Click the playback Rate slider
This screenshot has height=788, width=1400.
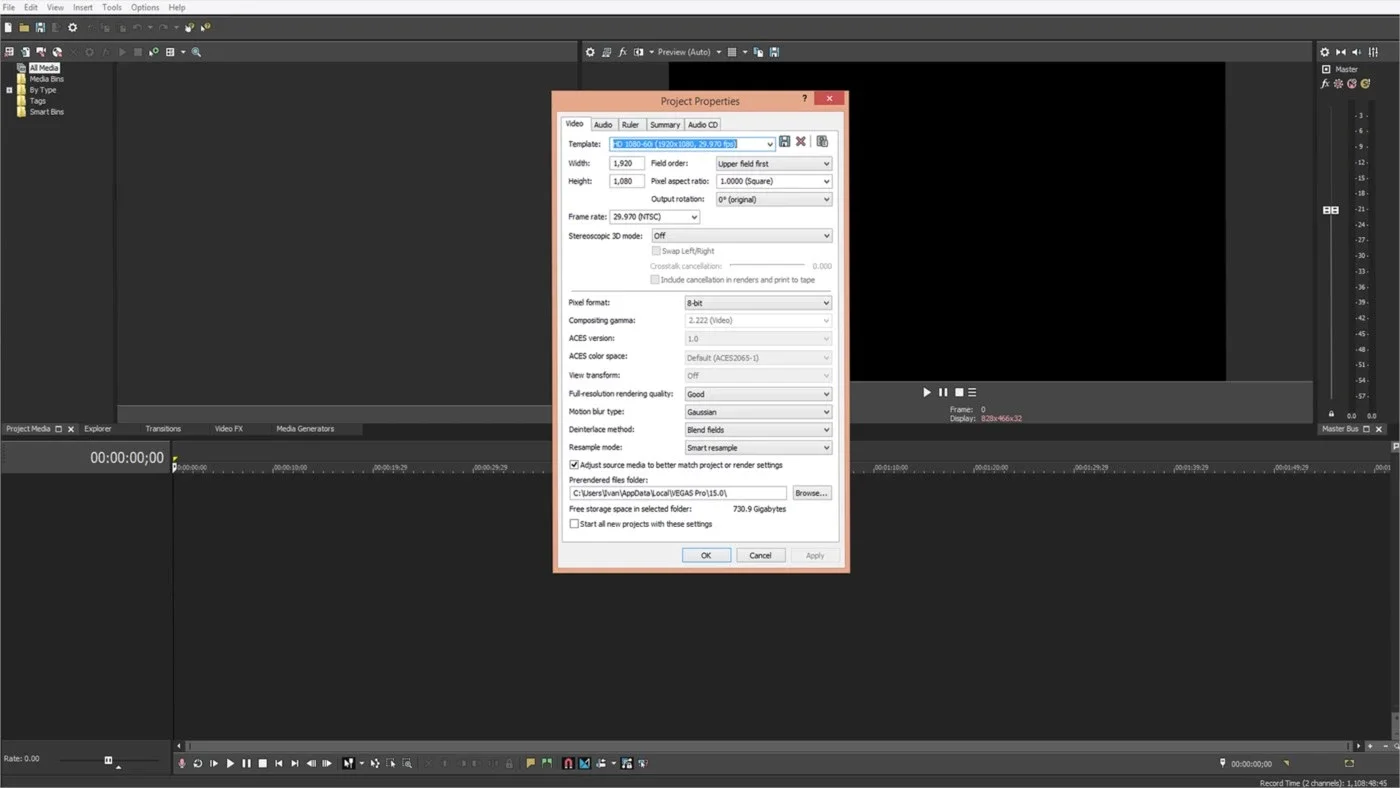108,761
